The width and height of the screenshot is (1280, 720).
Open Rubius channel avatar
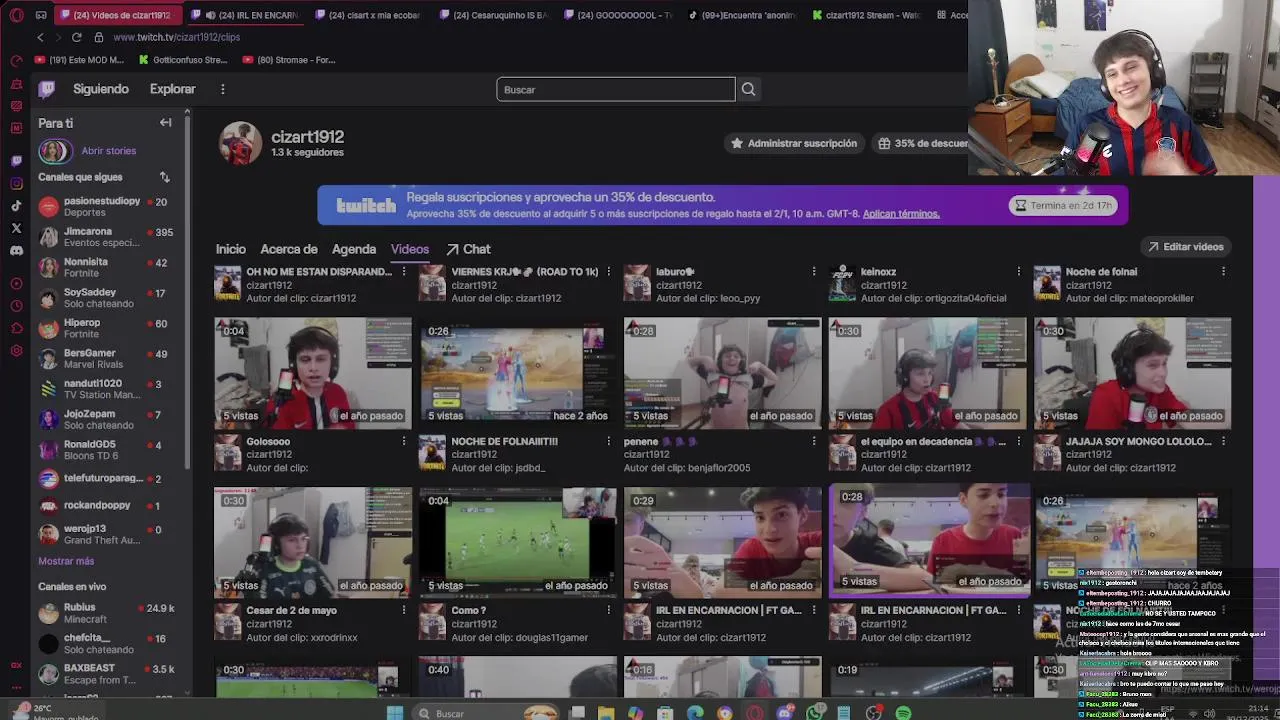pyautogui.click(x=48, y=613)
